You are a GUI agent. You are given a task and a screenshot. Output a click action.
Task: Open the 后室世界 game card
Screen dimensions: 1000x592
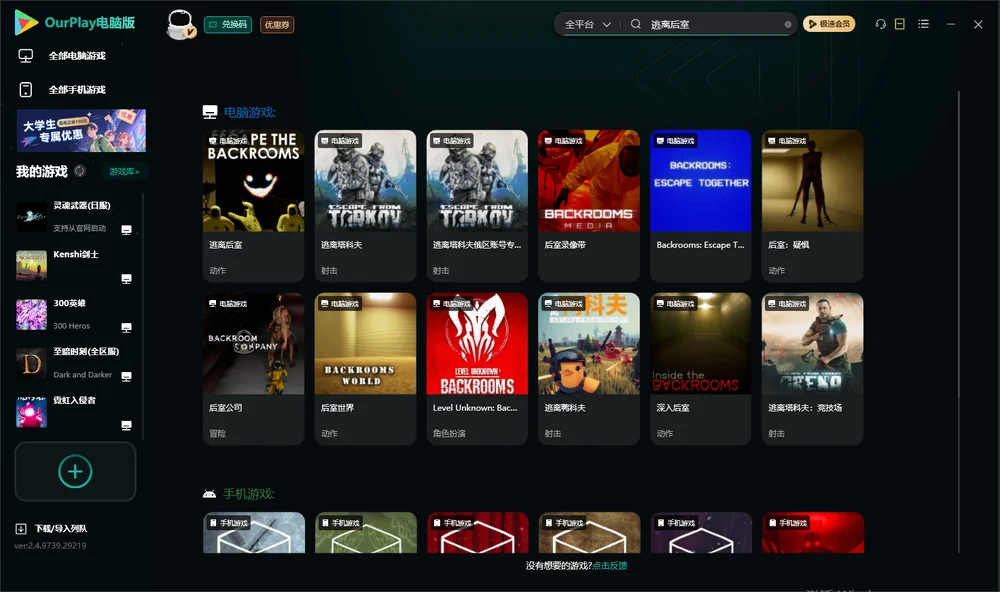[x=365, y=369]
